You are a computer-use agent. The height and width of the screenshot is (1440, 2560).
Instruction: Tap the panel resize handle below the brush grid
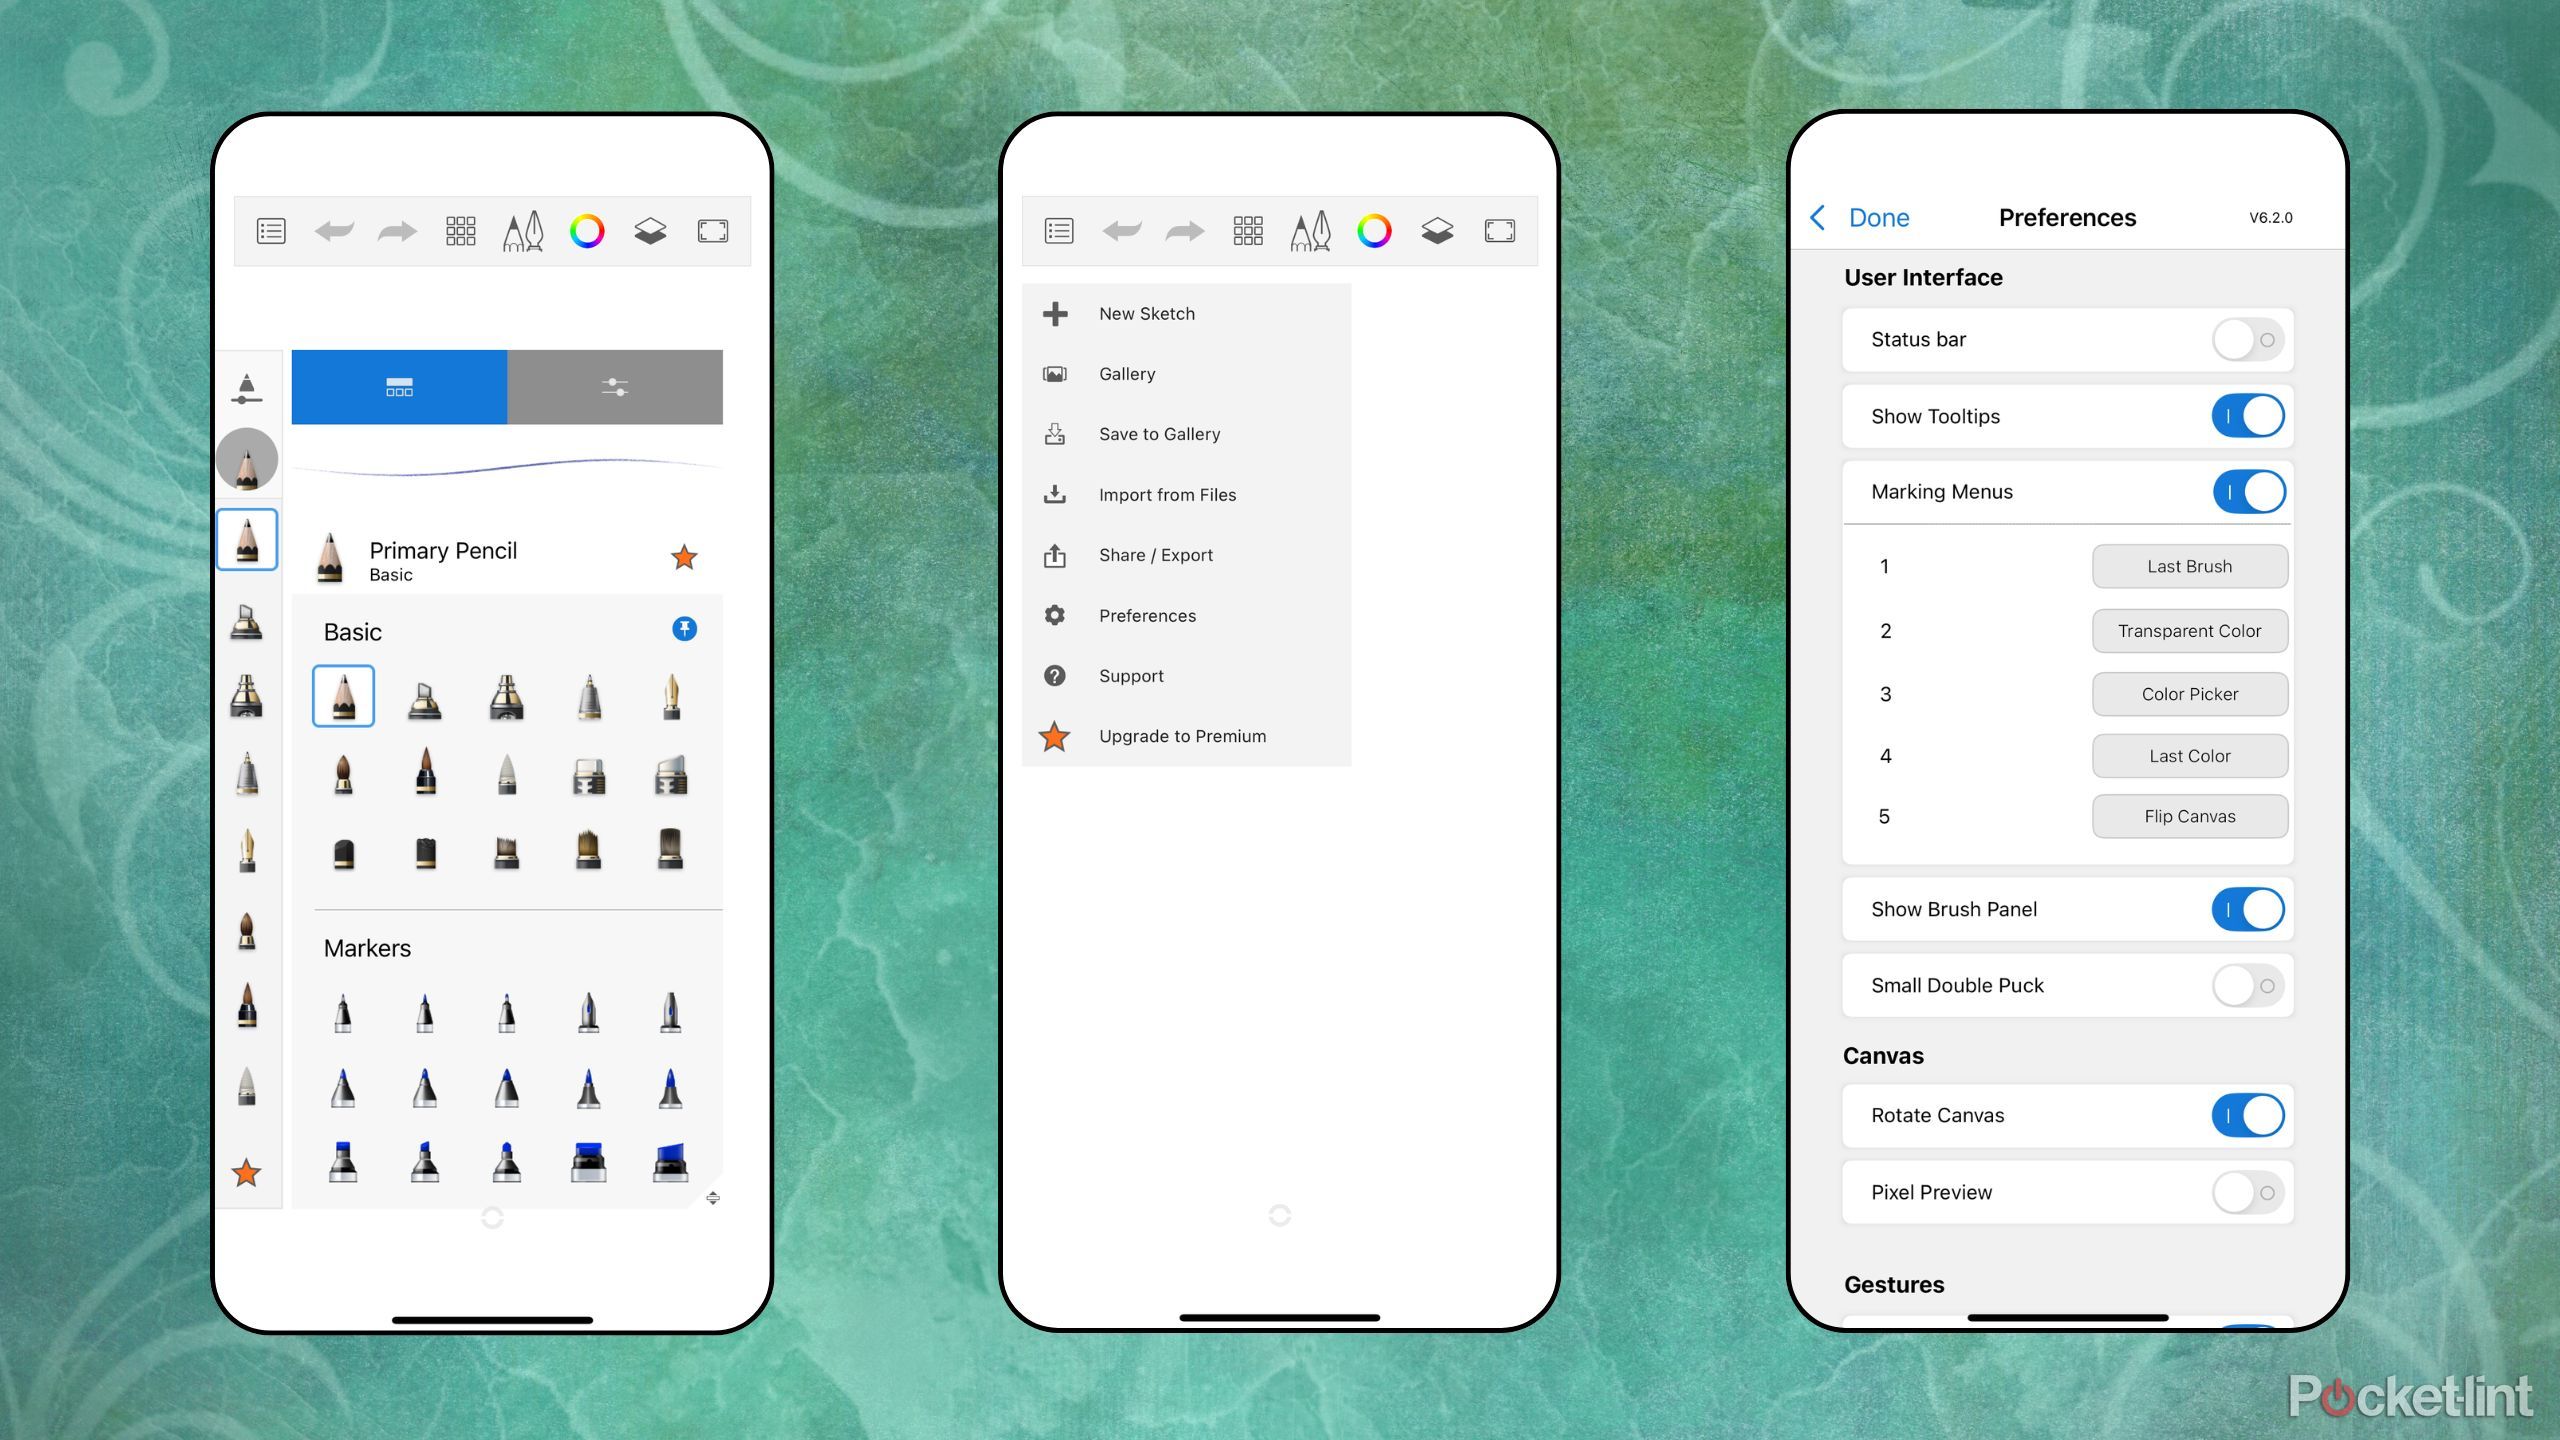[x=713, y=1197]
